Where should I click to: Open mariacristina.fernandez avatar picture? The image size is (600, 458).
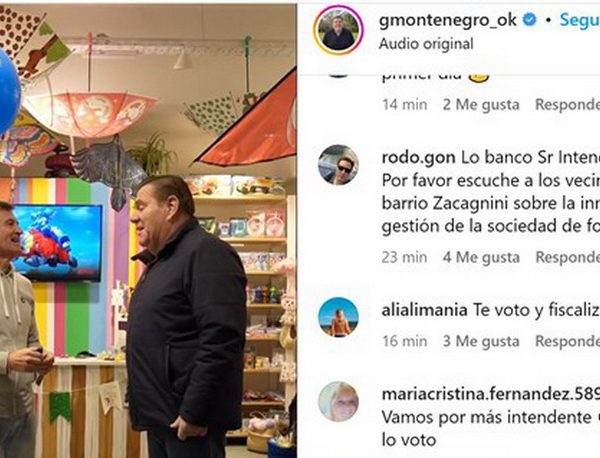(x=338, y=401)
